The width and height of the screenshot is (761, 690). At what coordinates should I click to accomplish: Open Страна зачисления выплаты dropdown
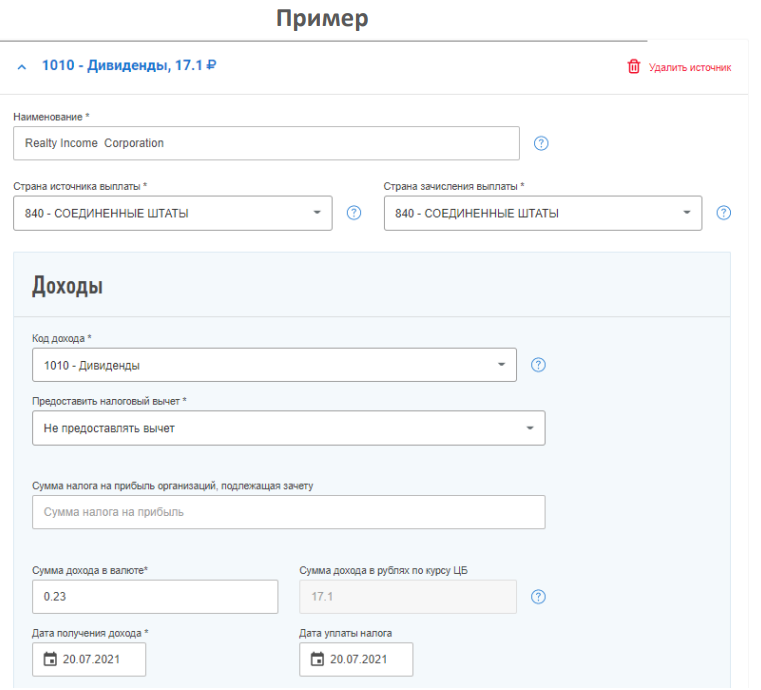coord(543,213)
